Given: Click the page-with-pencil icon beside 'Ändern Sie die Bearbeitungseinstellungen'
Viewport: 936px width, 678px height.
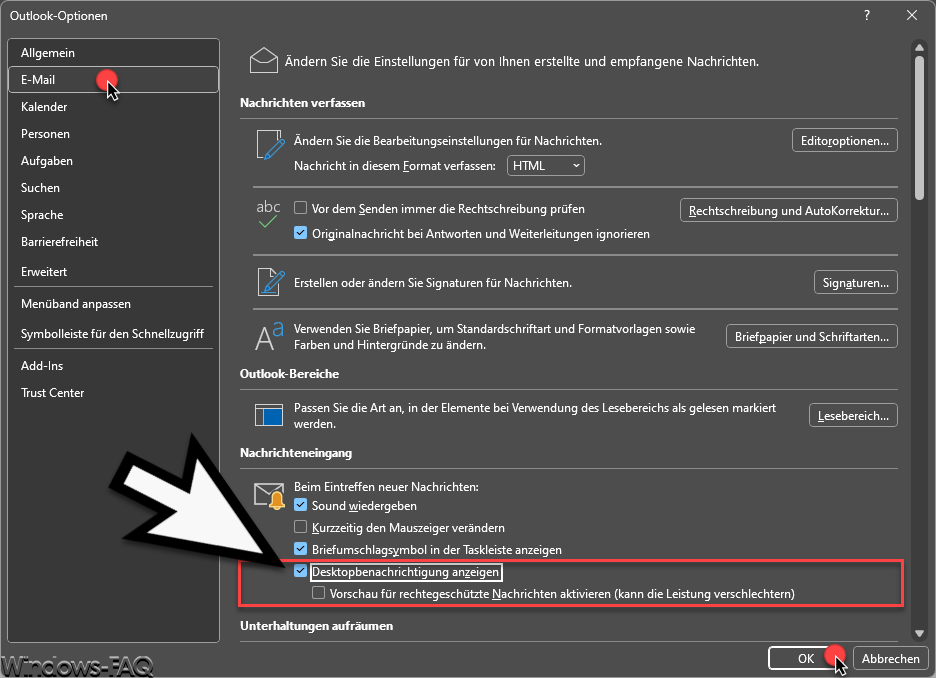Looking at the screenshot, I should click(270, 145).
